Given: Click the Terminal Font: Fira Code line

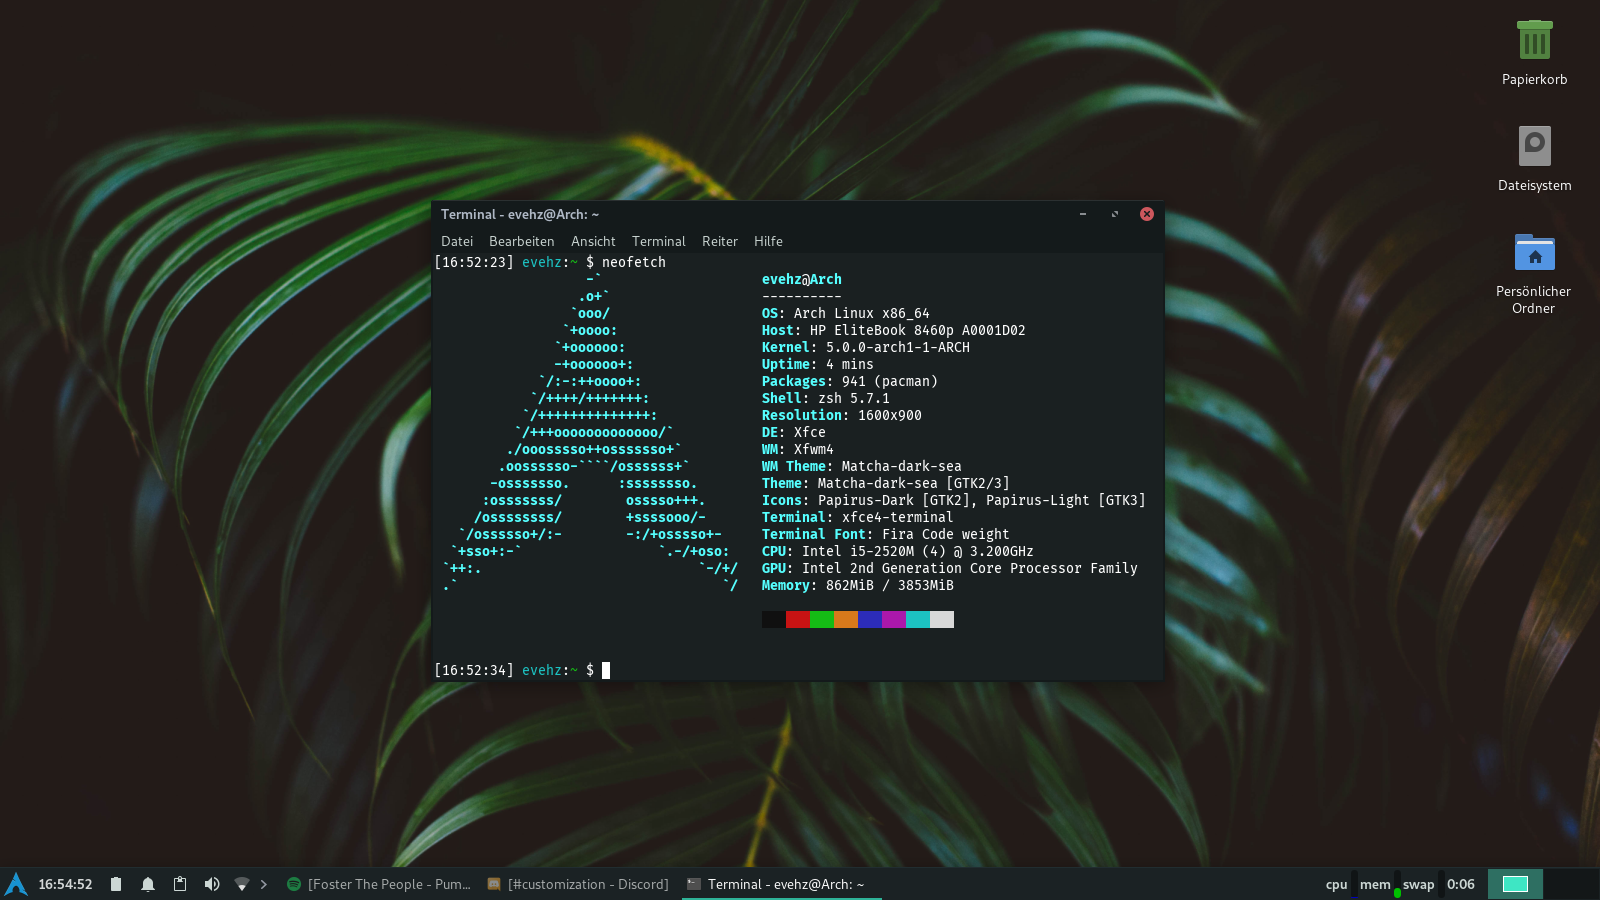Looking at the screenshot, I should (x=886, y=534).
